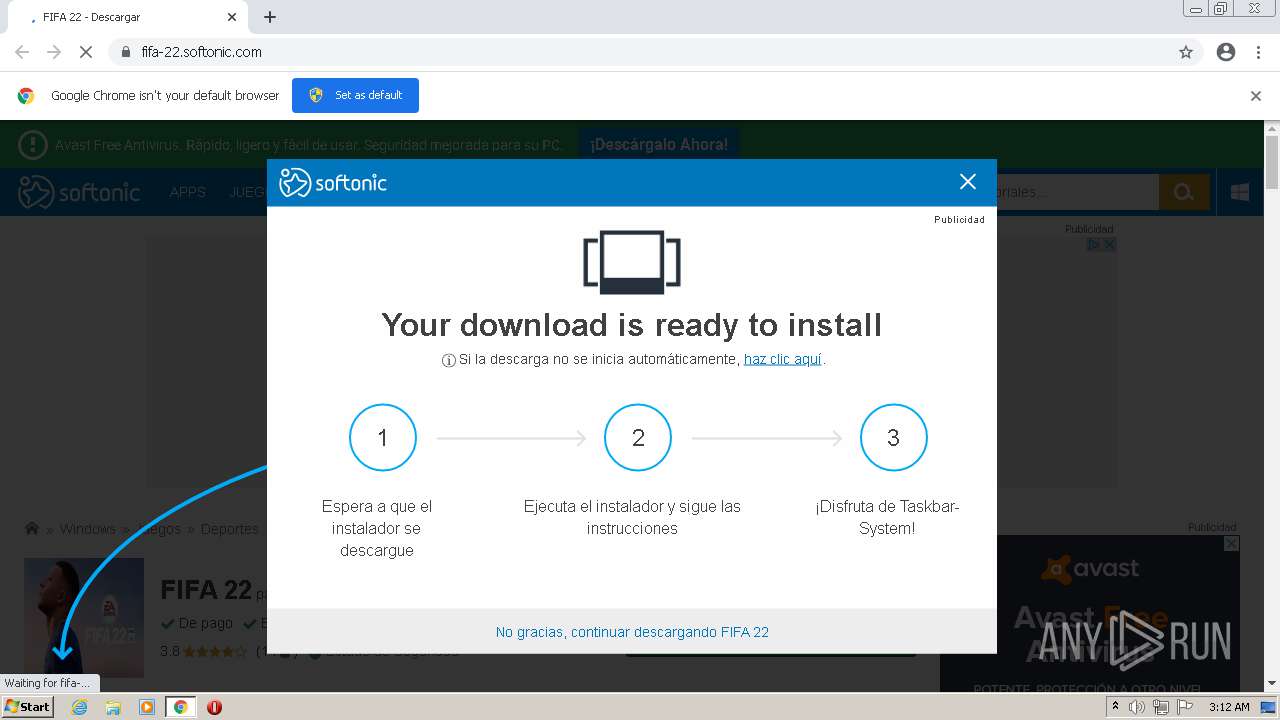The height and width of the screenshot is (720, 1280).
Task: Open the Chrome profile avatar menu
Action: click(1226, 52)
